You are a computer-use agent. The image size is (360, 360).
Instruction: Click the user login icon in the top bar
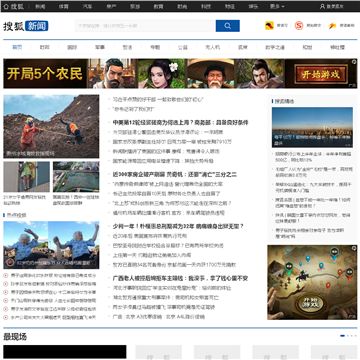pos(322,6)
